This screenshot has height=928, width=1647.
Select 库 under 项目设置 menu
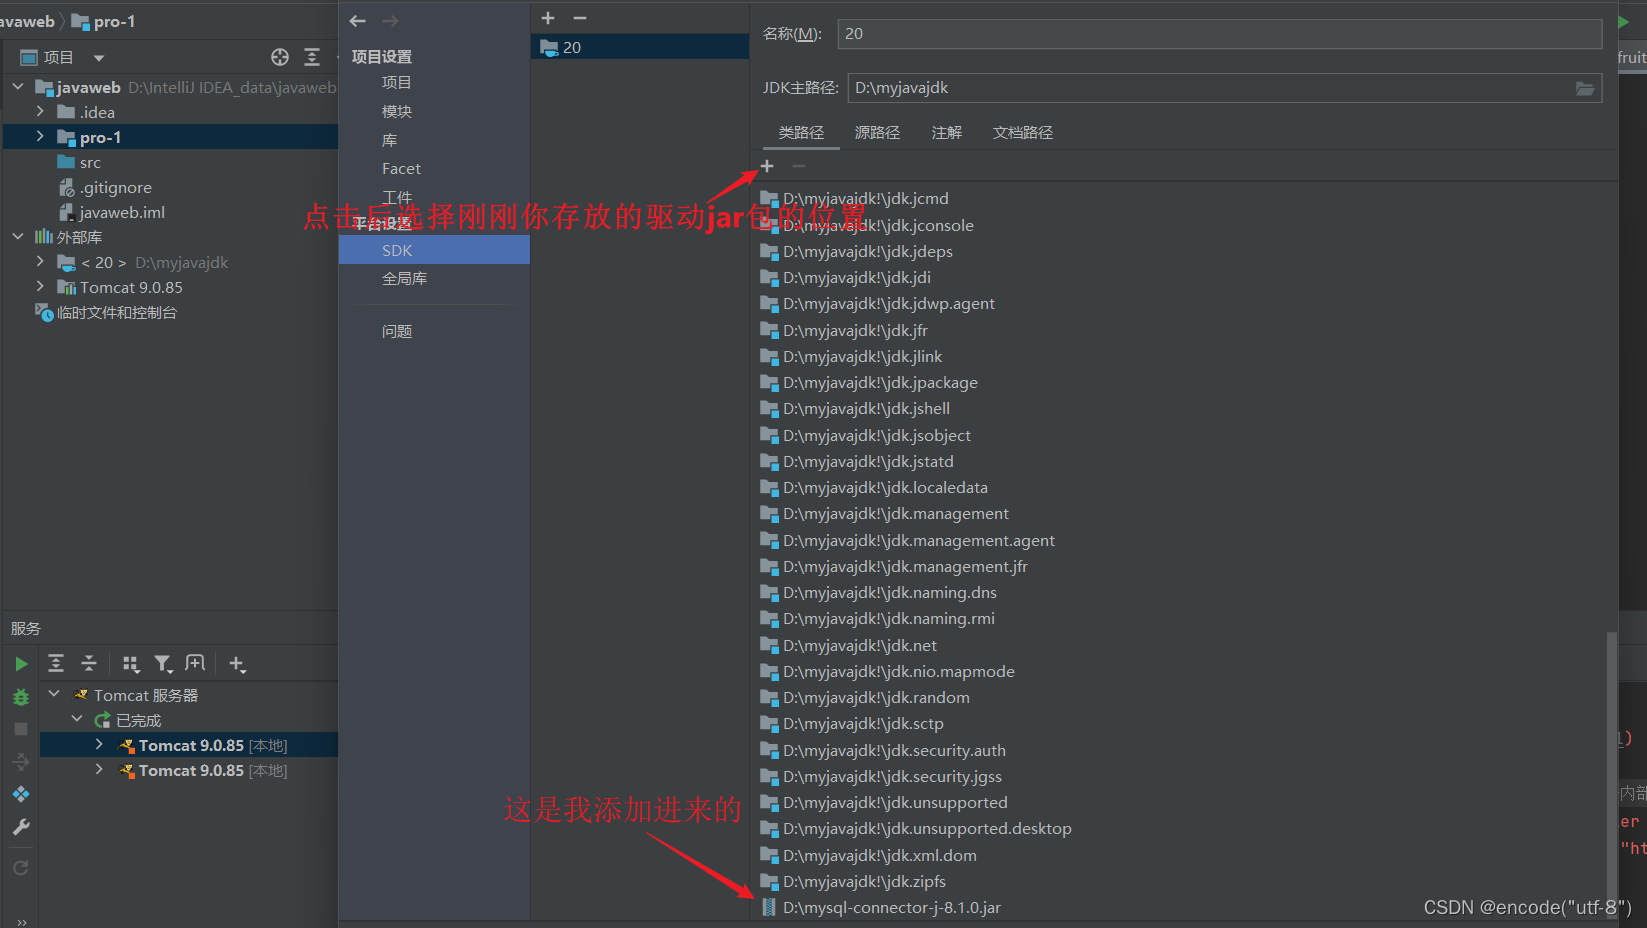click(389, 139)
